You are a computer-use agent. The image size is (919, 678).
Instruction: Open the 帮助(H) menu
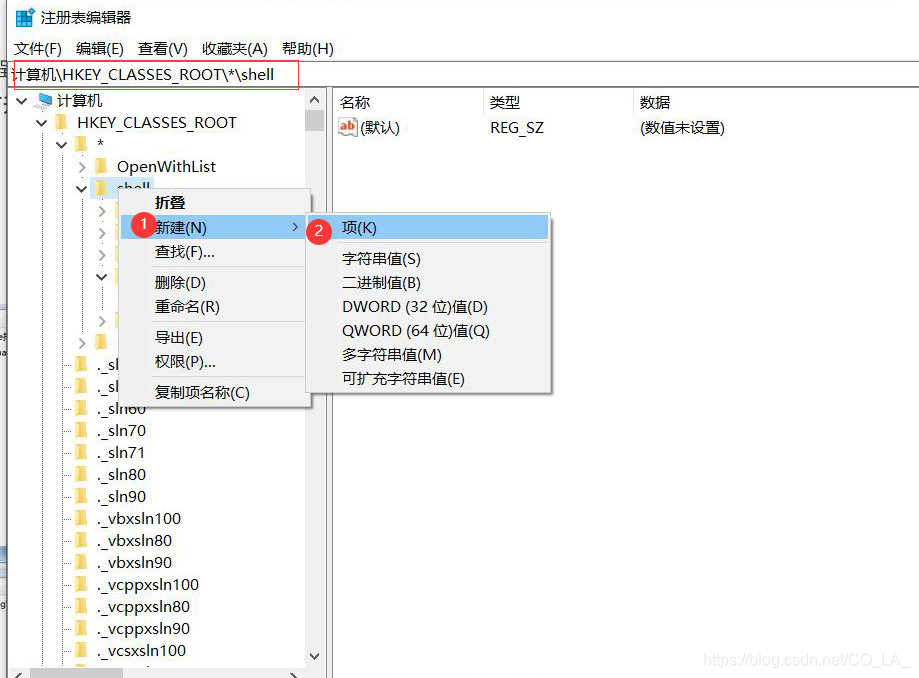[308, 49]
